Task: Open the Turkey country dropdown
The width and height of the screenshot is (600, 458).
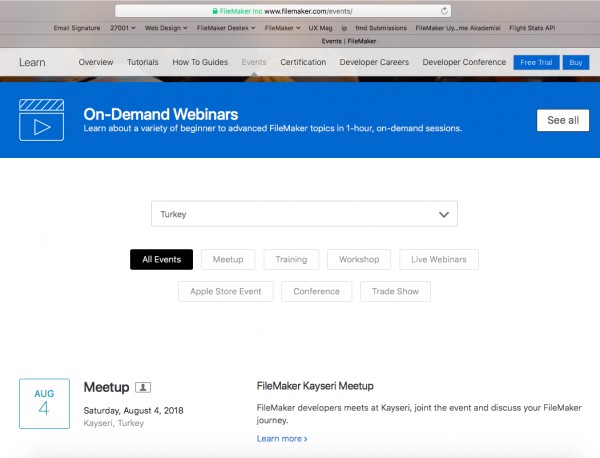Action: [304, 214]
